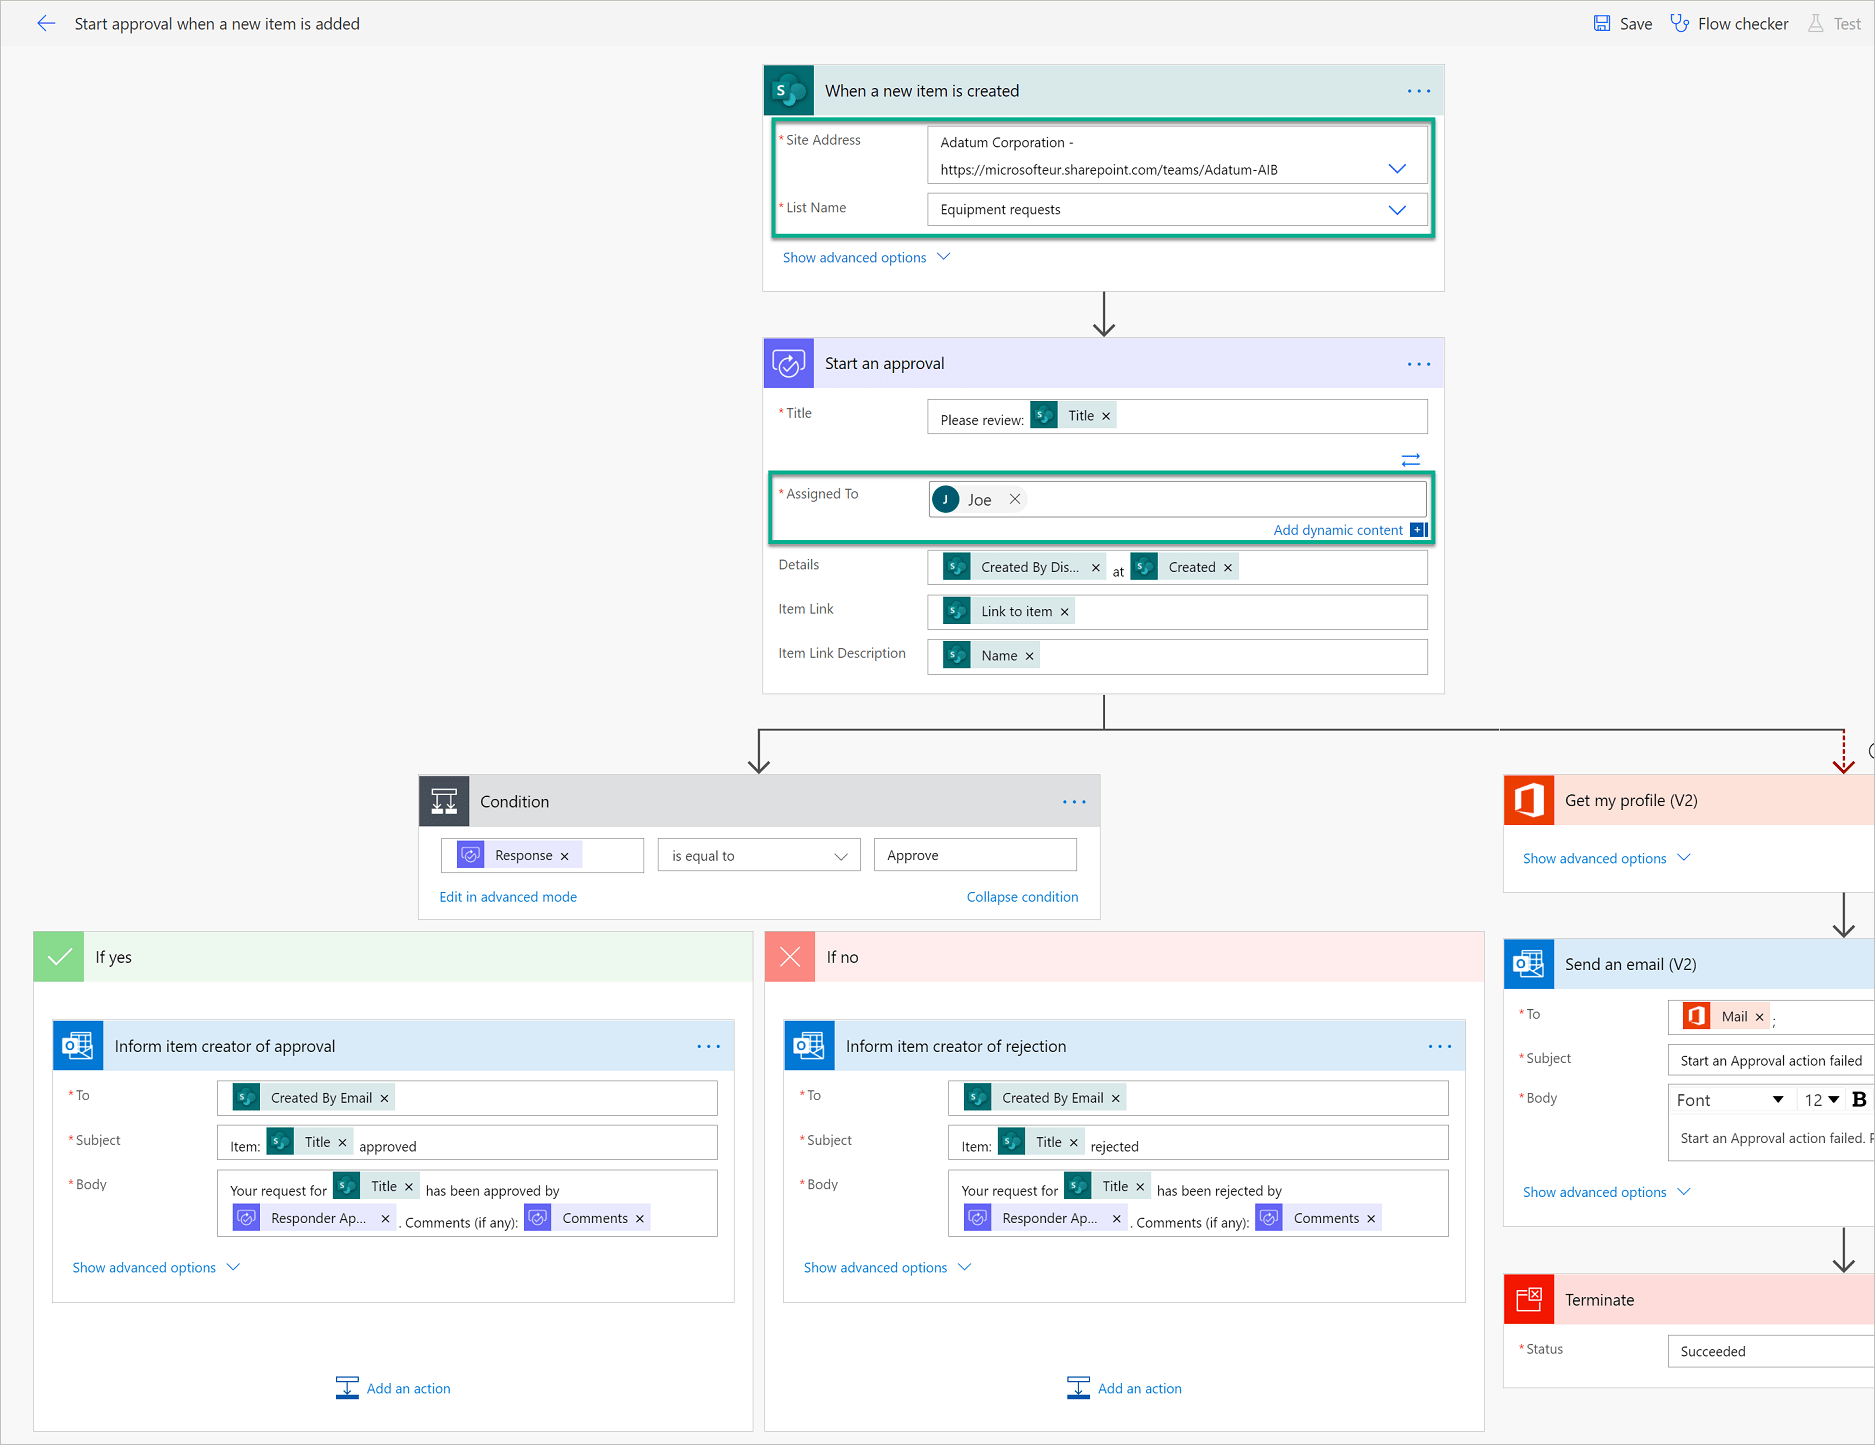Click the Outlook icon on the rejection email action

(x=809, y=1045)
